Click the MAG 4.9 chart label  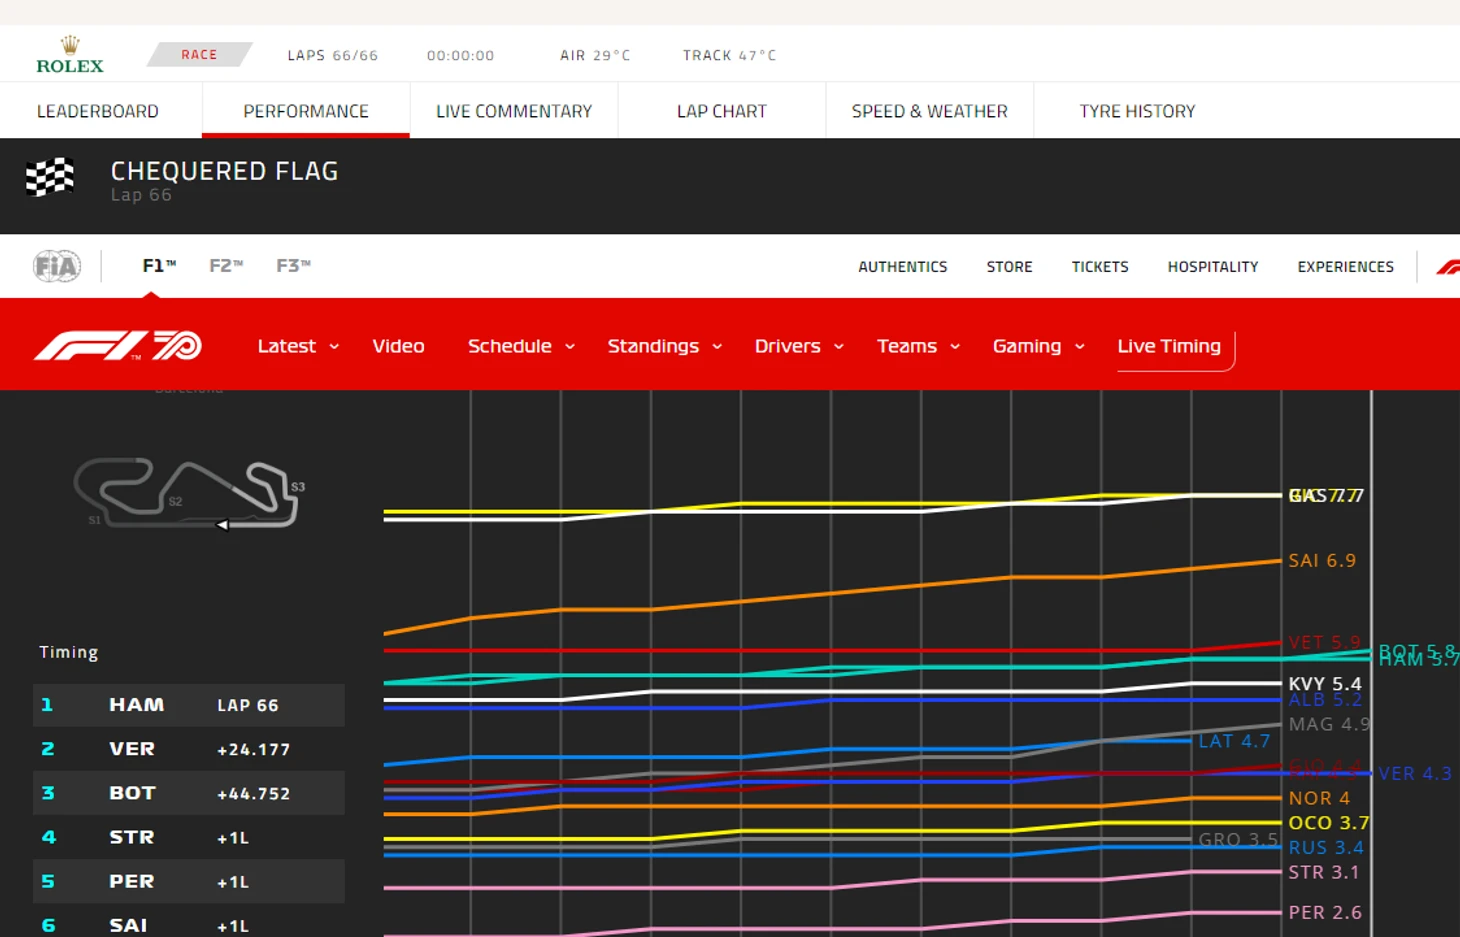coord(1329,724)
